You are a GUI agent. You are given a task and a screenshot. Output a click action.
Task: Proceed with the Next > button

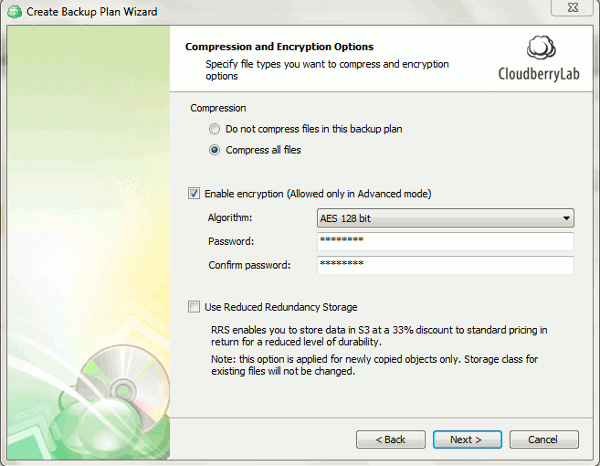tap(467, 440)
